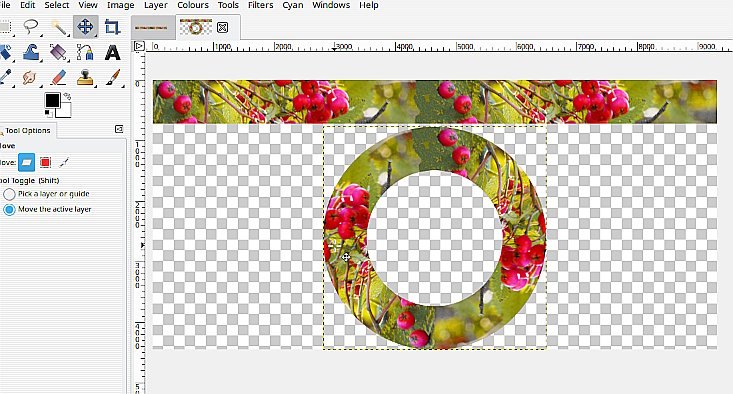Select the Paintbrush tool
The height and width of the screenshot is (394, 733).
pos(112,78)
